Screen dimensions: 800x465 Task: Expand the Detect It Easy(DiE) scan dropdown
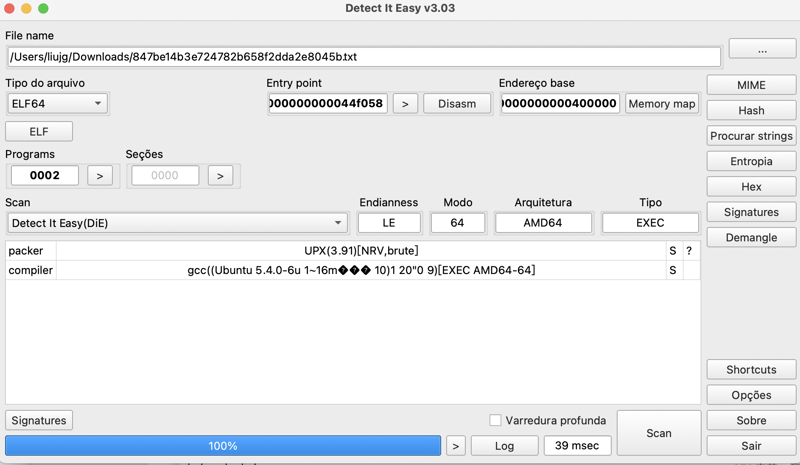[x=178, y=223]
